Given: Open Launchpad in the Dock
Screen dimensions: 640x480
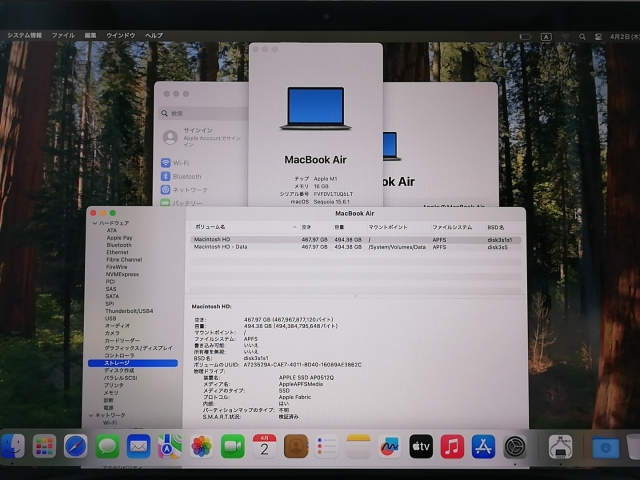Looking at the screenshot, I should point(44,447).
